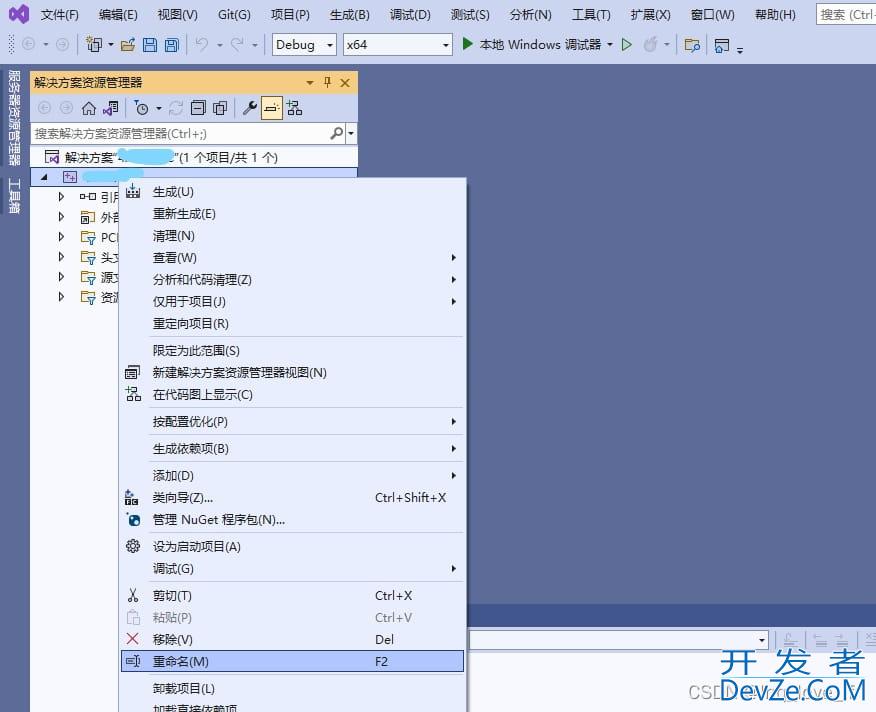Click Start Without Debugging outline play icon
876x712 pixels.
[626, 44]
